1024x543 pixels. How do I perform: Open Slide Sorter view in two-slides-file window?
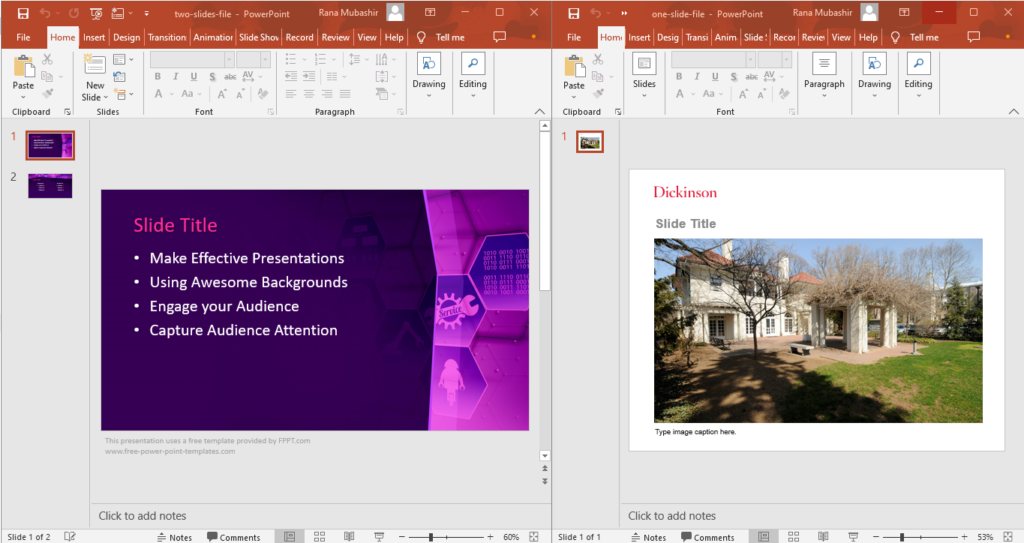pyautogui.click(x=319, y=537)
